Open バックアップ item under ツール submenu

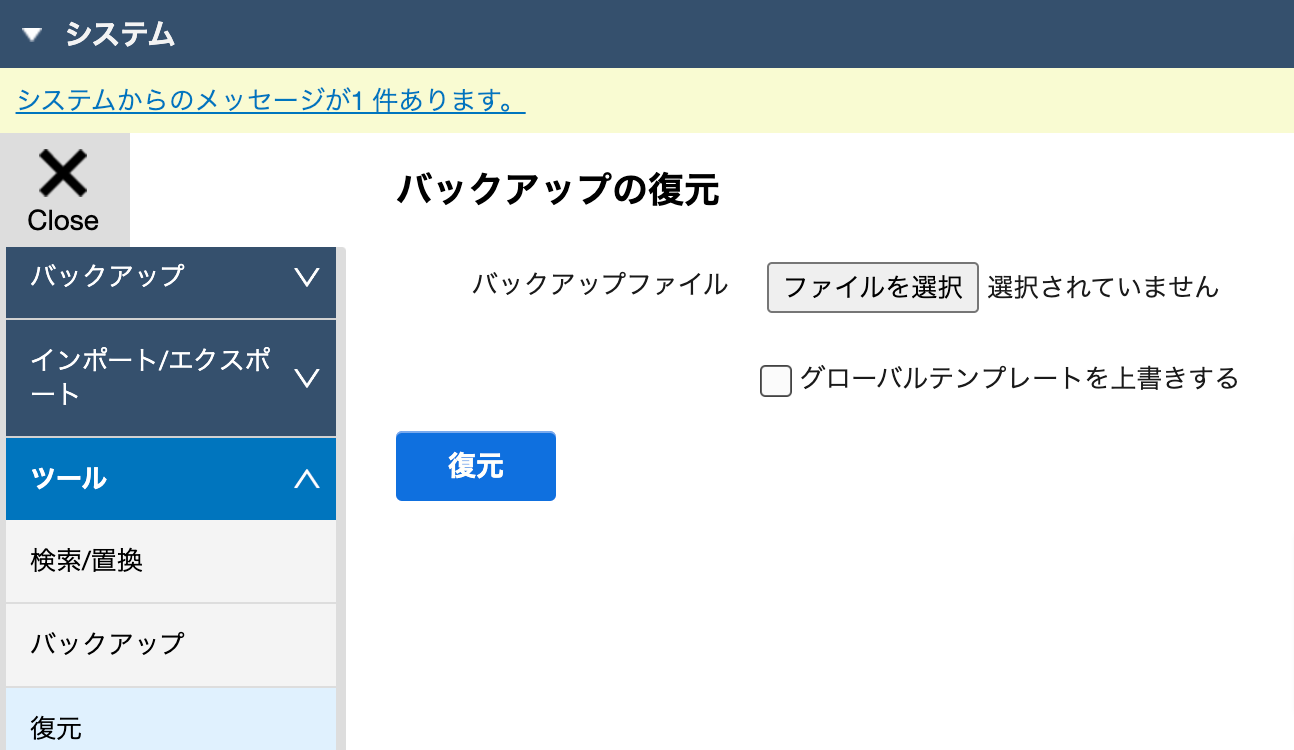pyautogui.click(x=108, y=643)
